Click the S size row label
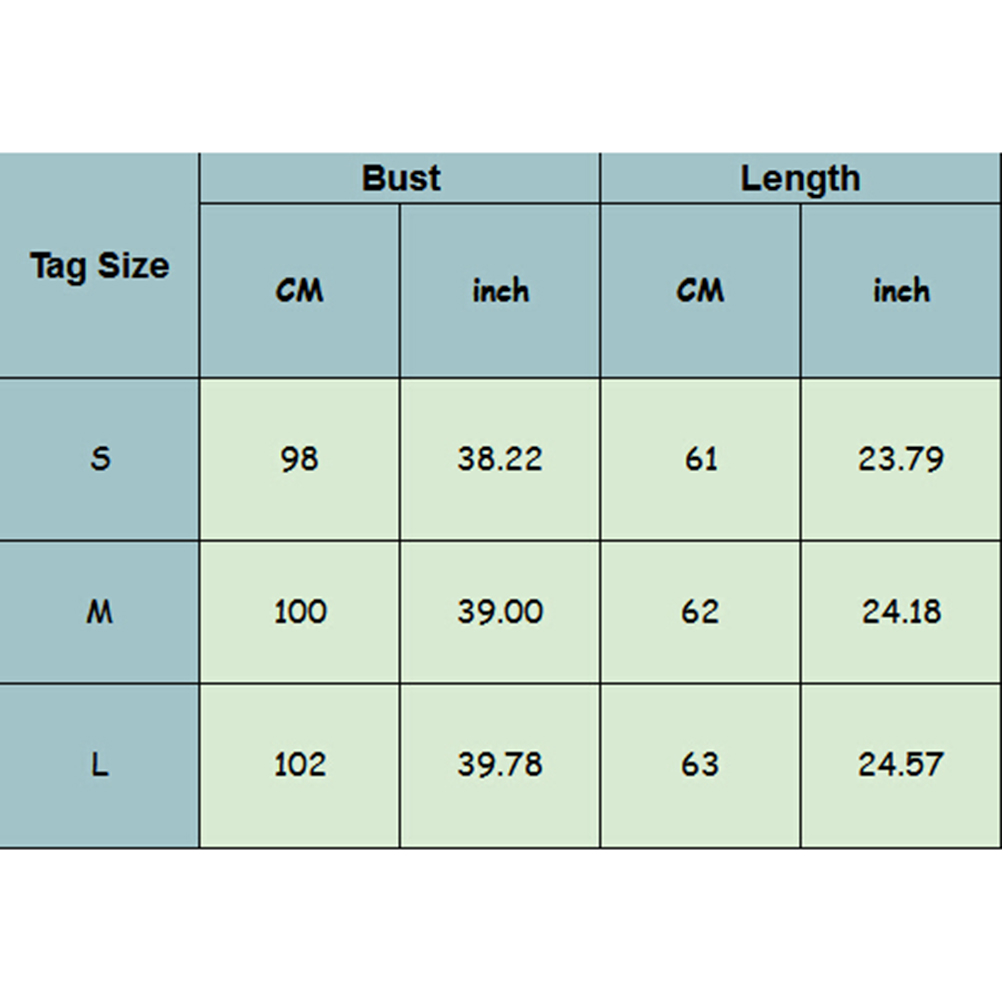Image resolution: width=1002 pixels, height=1002 pixels. click(99, 459)
